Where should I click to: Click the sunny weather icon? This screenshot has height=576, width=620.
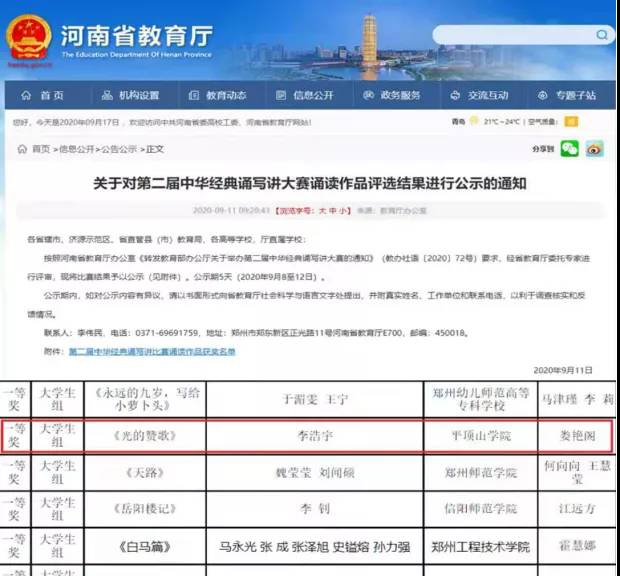pyautogui.click(x=474, y=121)
